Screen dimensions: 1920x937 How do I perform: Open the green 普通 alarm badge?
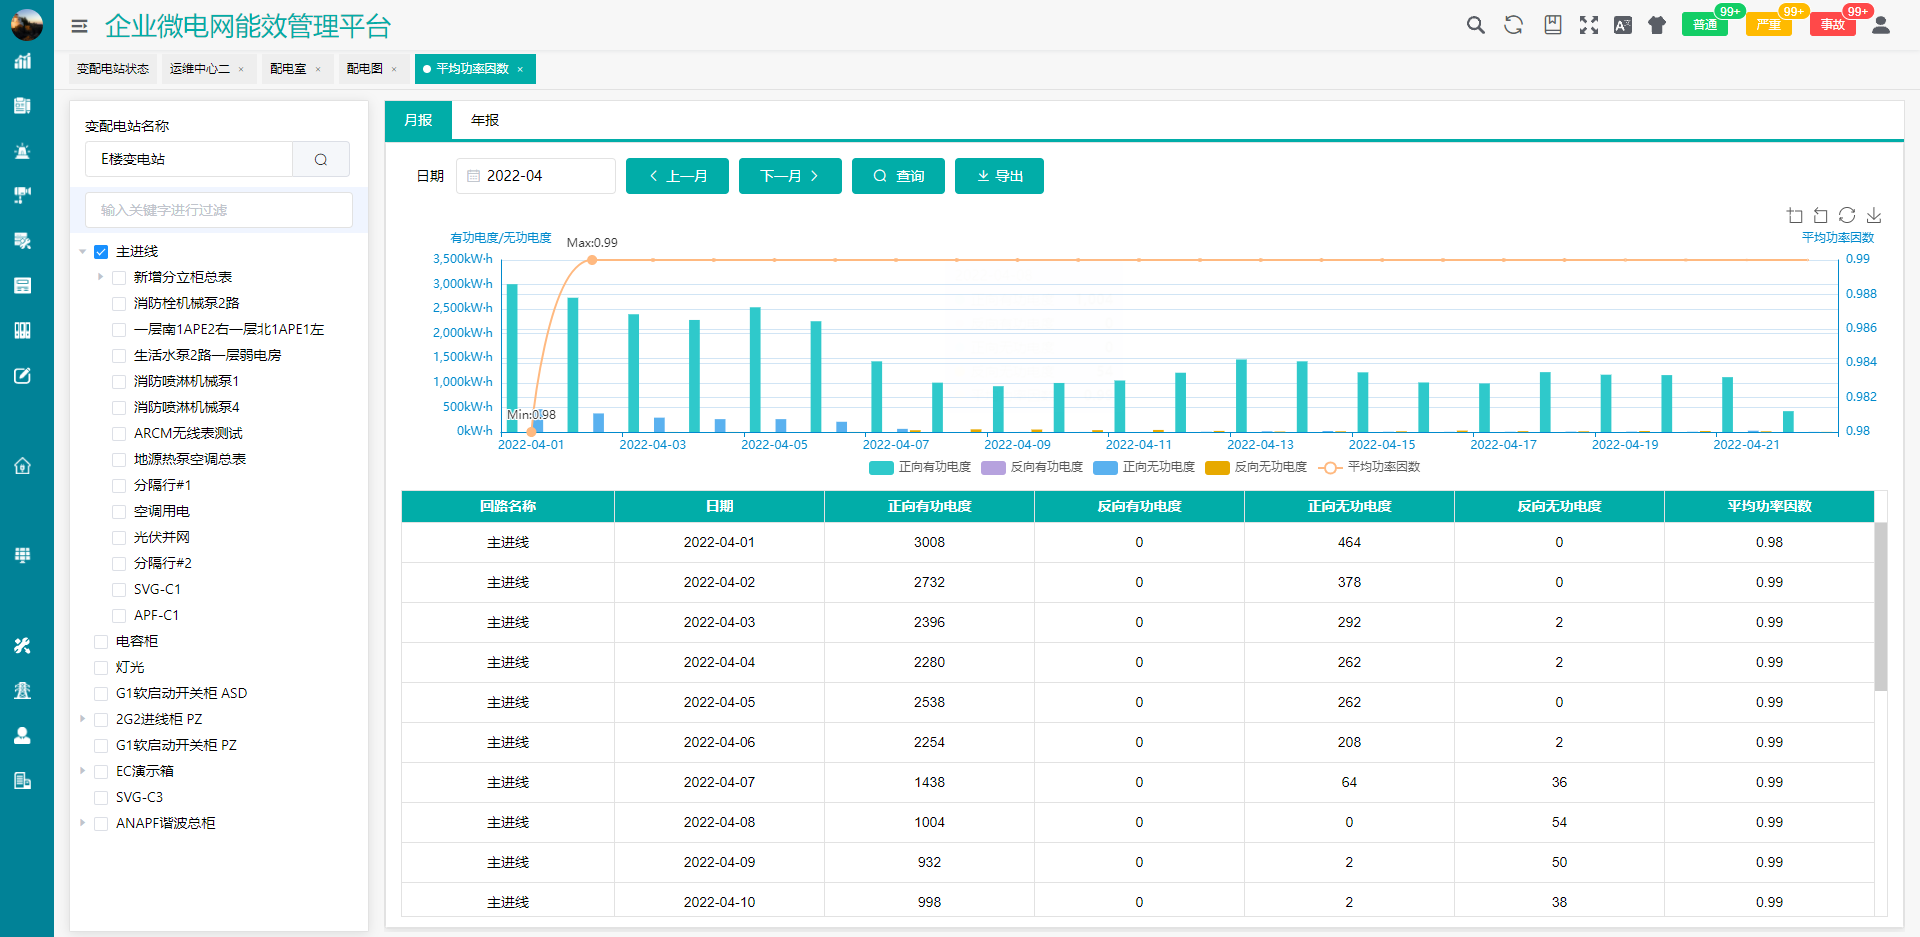tap(1705, 25)
